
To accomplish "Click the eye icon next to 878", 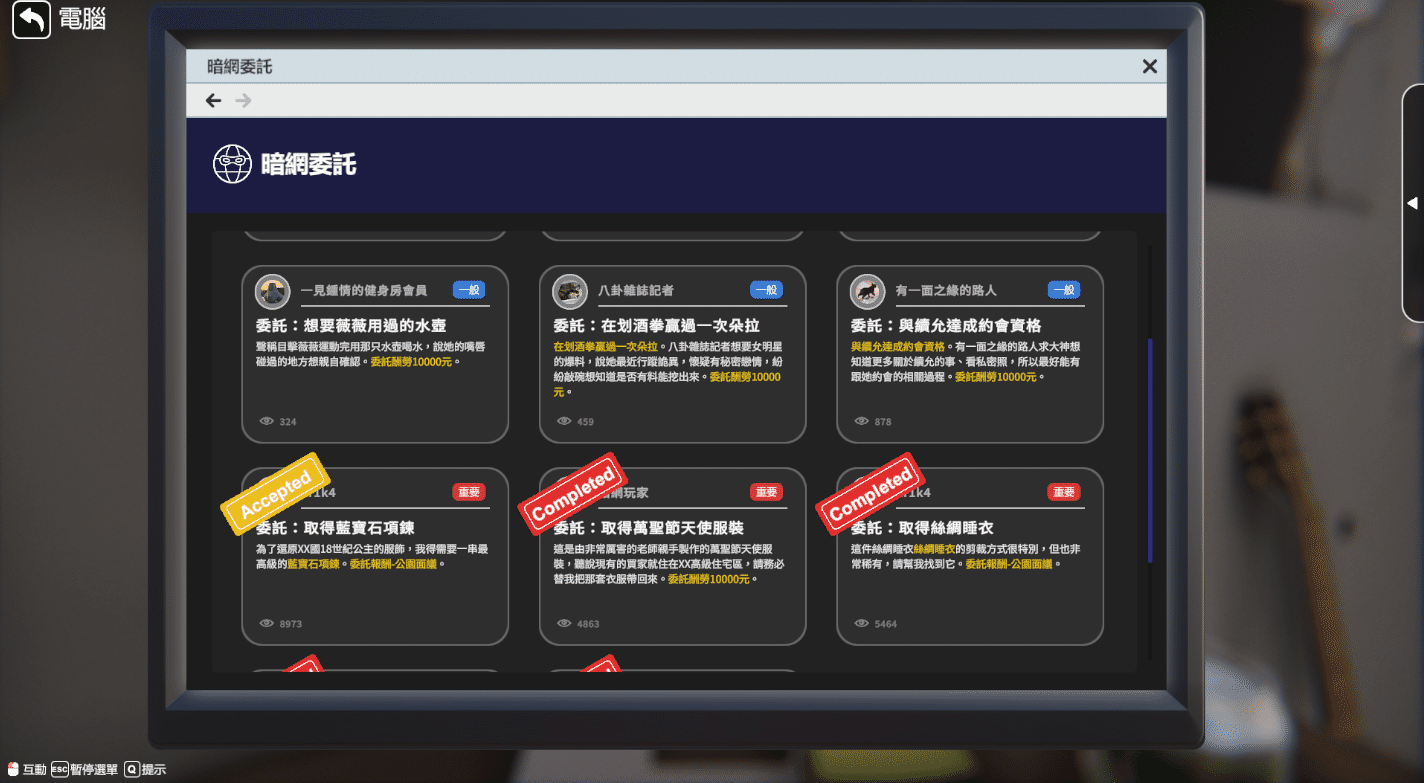I will [x=862, y=421].
